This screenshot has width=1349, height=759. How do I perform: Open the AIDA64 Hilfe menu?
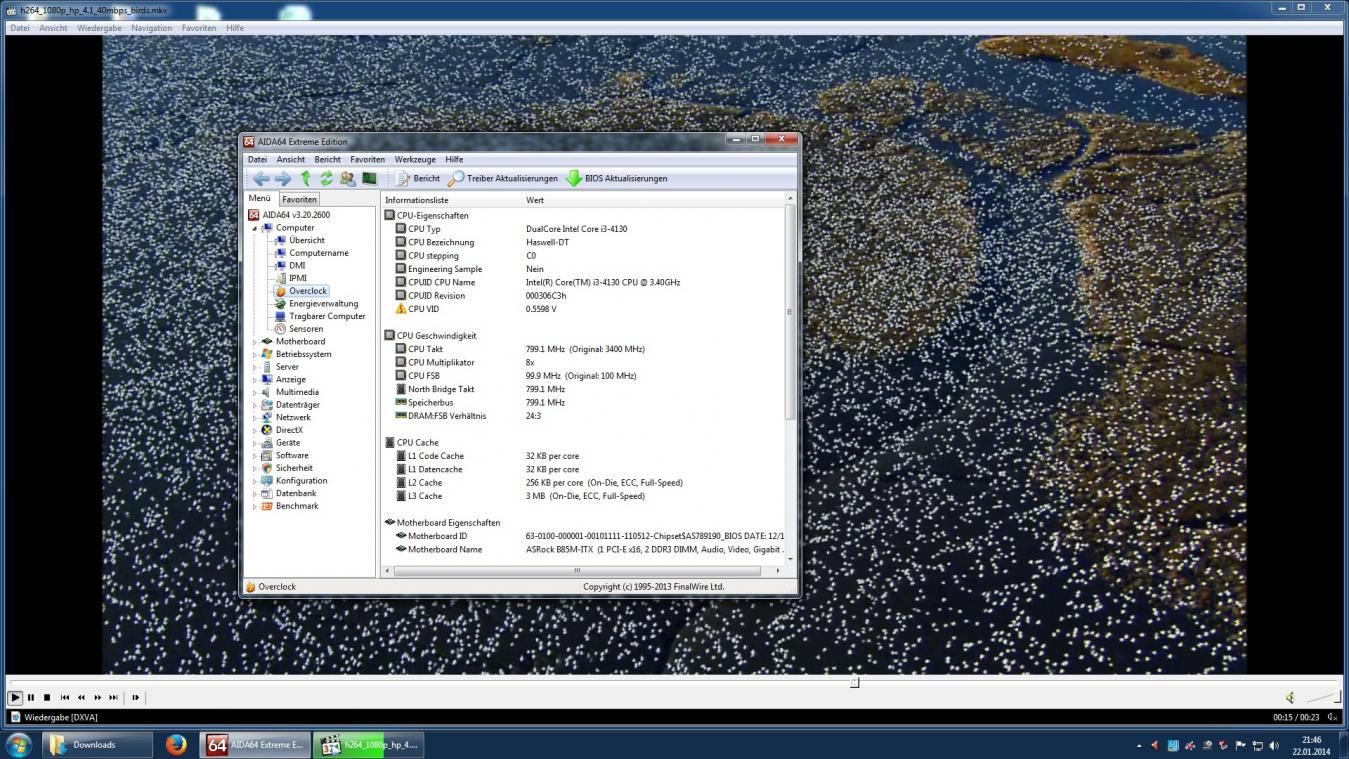point(454,159)
